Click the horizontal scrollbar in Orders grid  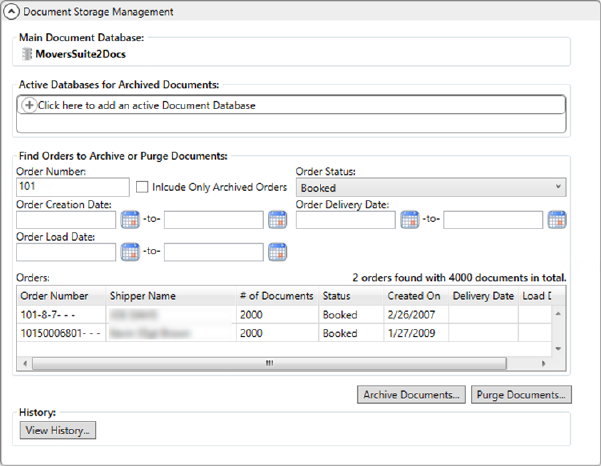point(270,364)
